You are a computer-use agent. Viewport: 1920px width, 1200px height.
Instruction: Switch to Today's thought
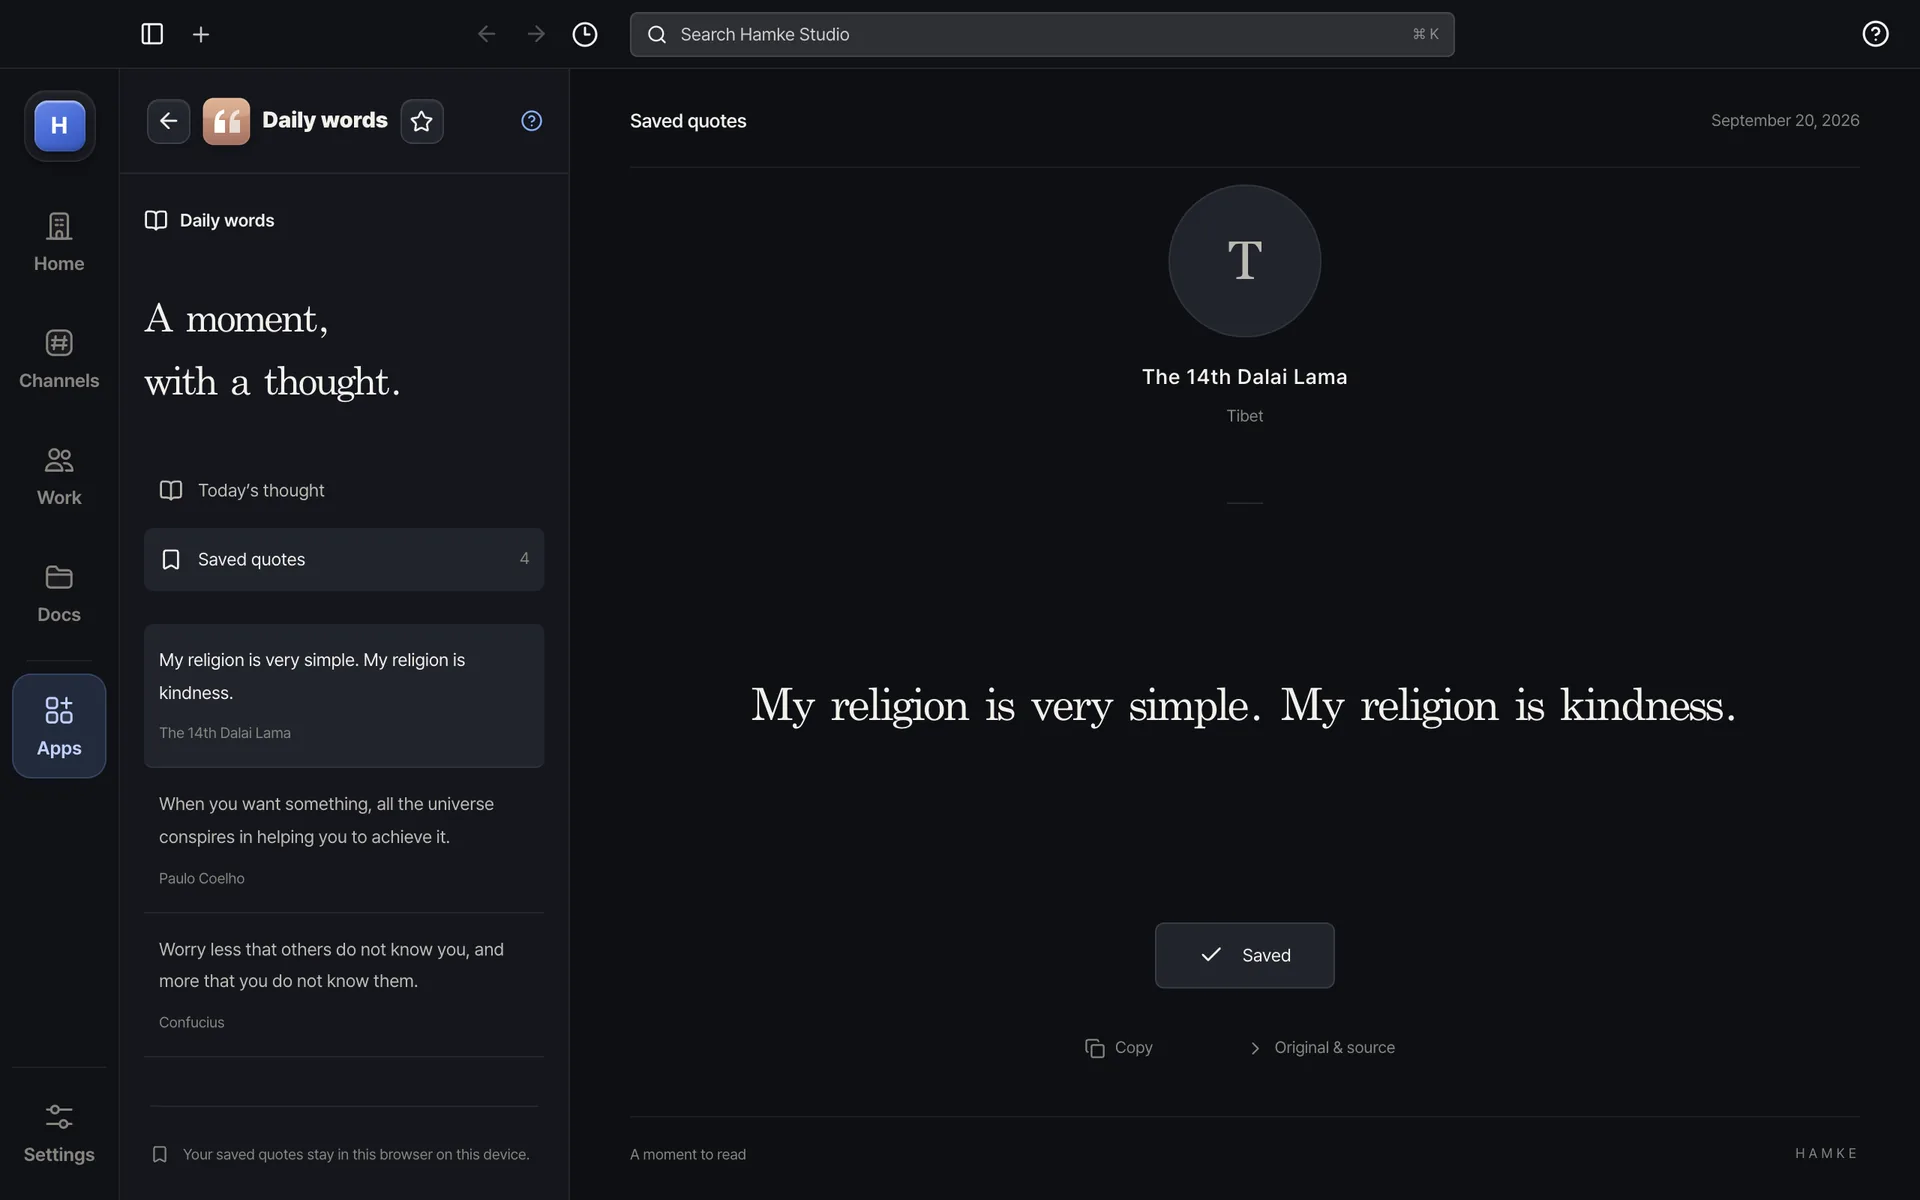(344, 490)
